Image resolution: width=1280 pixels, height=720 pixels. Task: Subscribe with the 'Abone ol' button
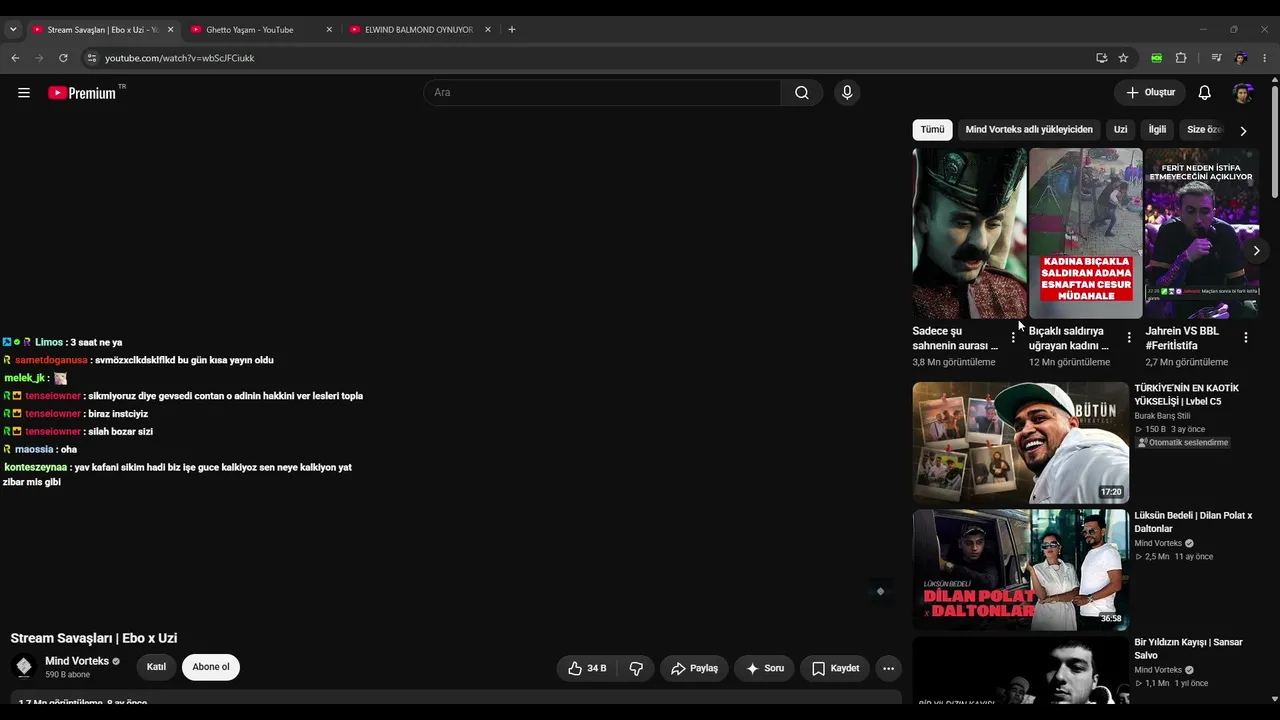pos(211,667)
